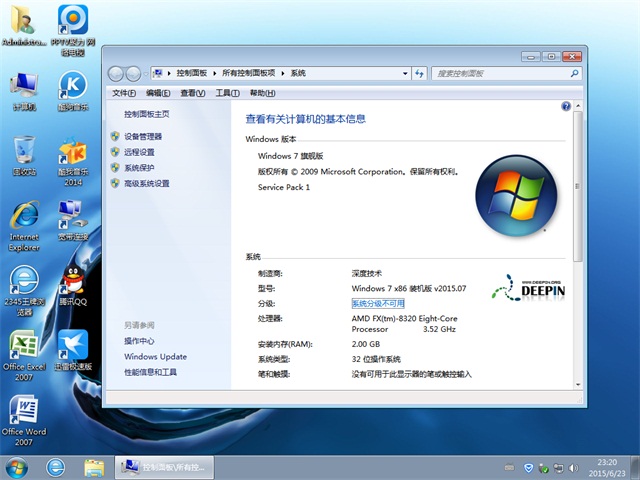
Task: Click the scrollbar down arrow
Action: (x=578, y=384)
